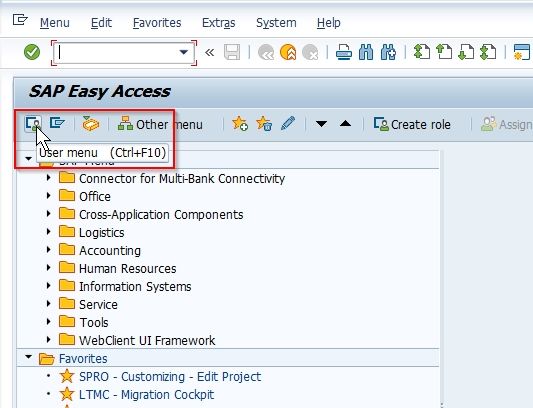
Task: Click the star icon beside SPRO
Action: [x=67, y=376]
